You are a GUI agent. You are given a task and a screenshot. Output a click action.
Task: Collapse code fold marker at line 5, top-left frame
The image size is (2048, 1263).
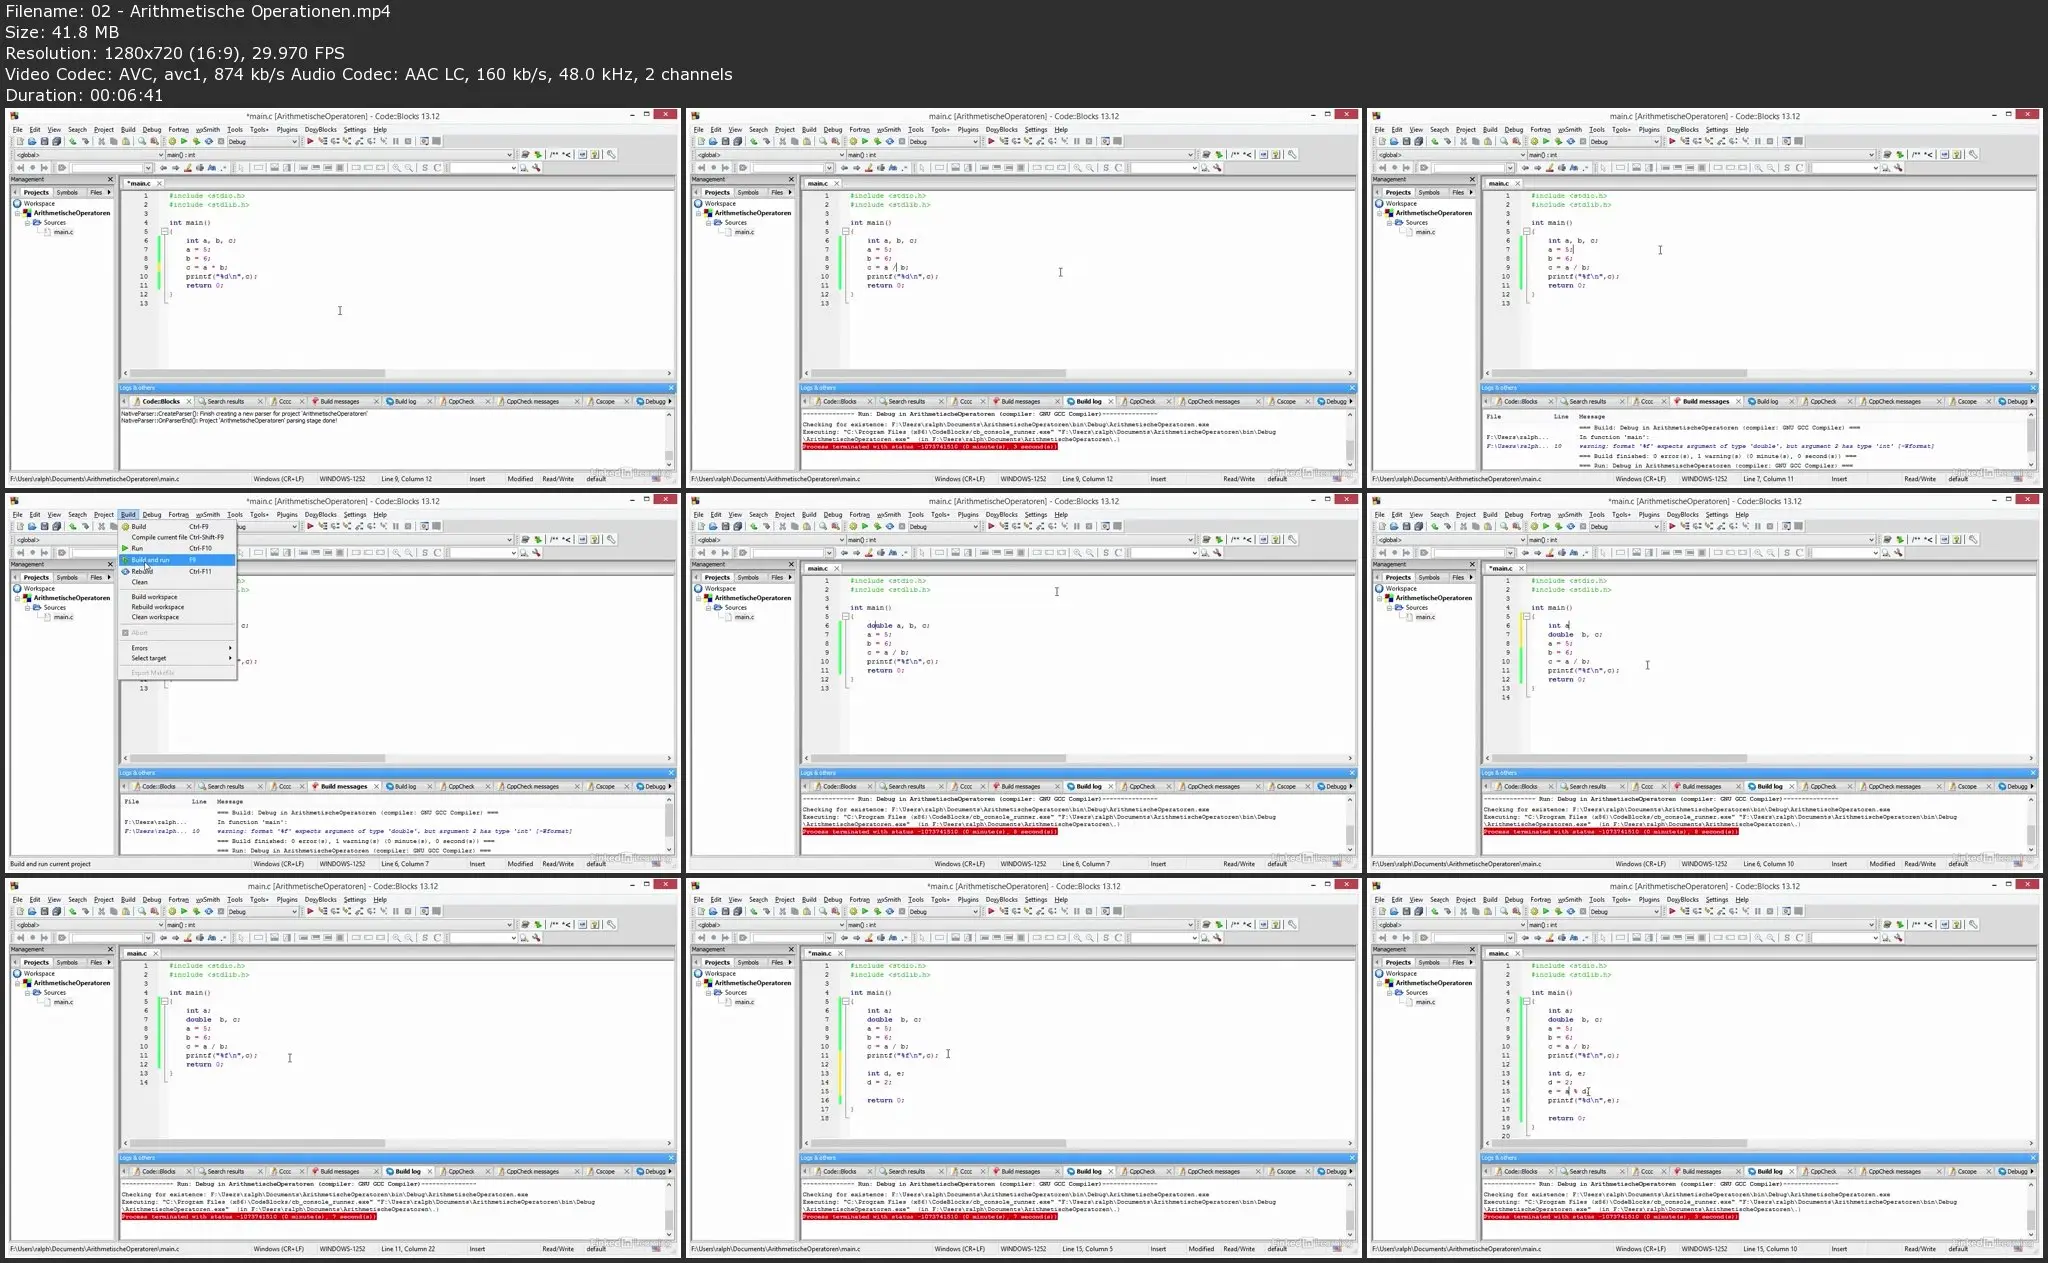coord(165,231)
